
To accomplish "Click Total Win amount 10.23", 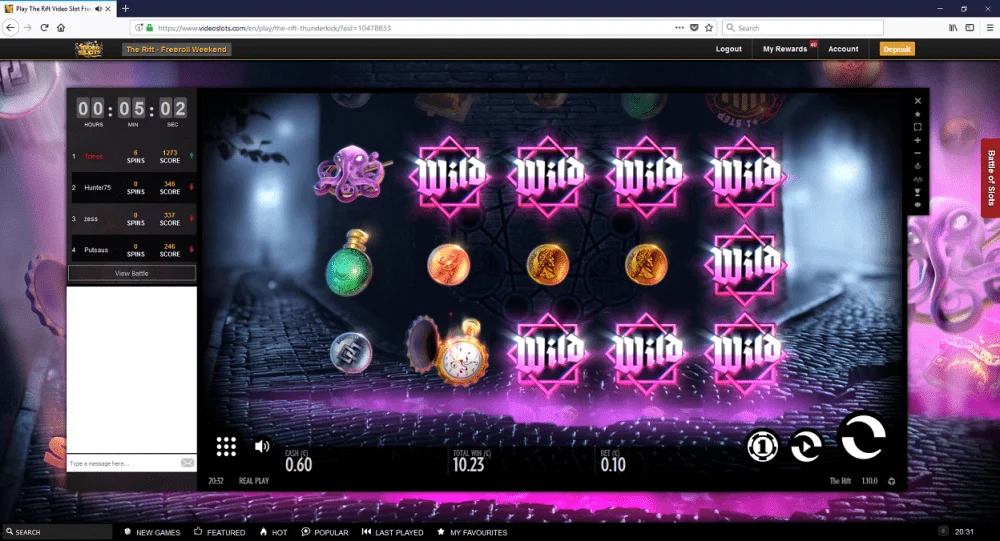I will tap(469, 464).
